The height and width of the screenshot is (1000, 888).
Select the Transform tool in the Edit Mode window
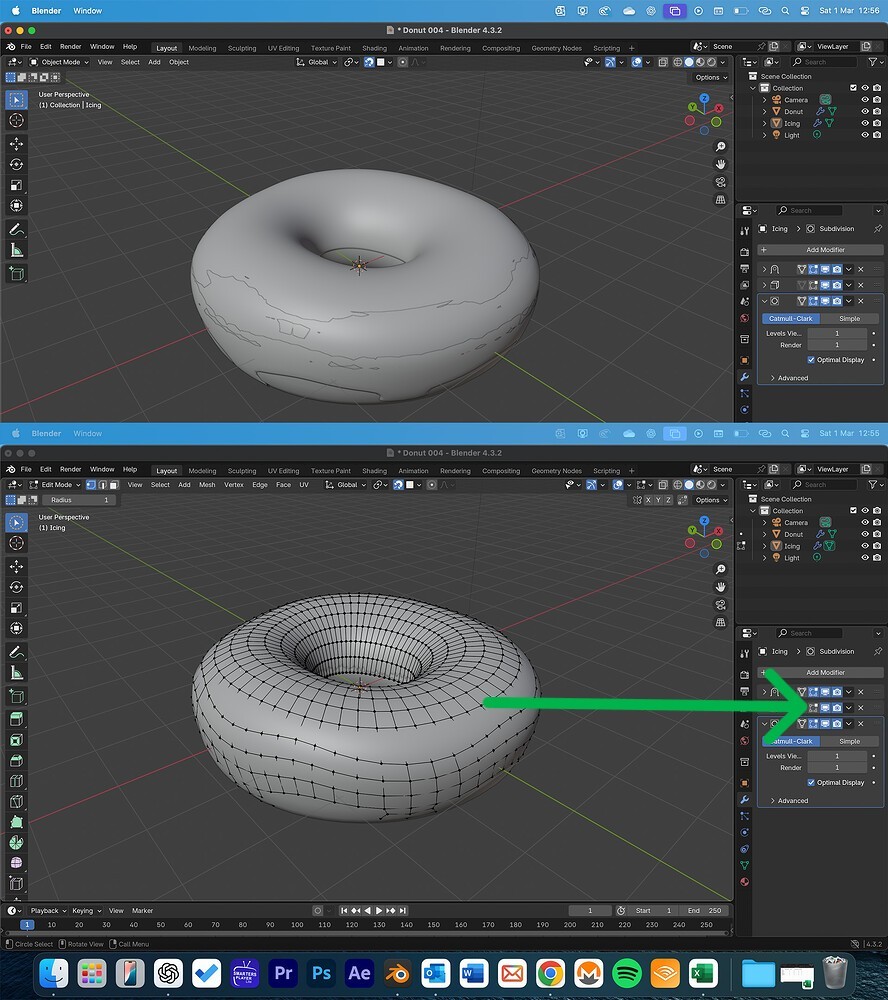(x=17, y=628)
